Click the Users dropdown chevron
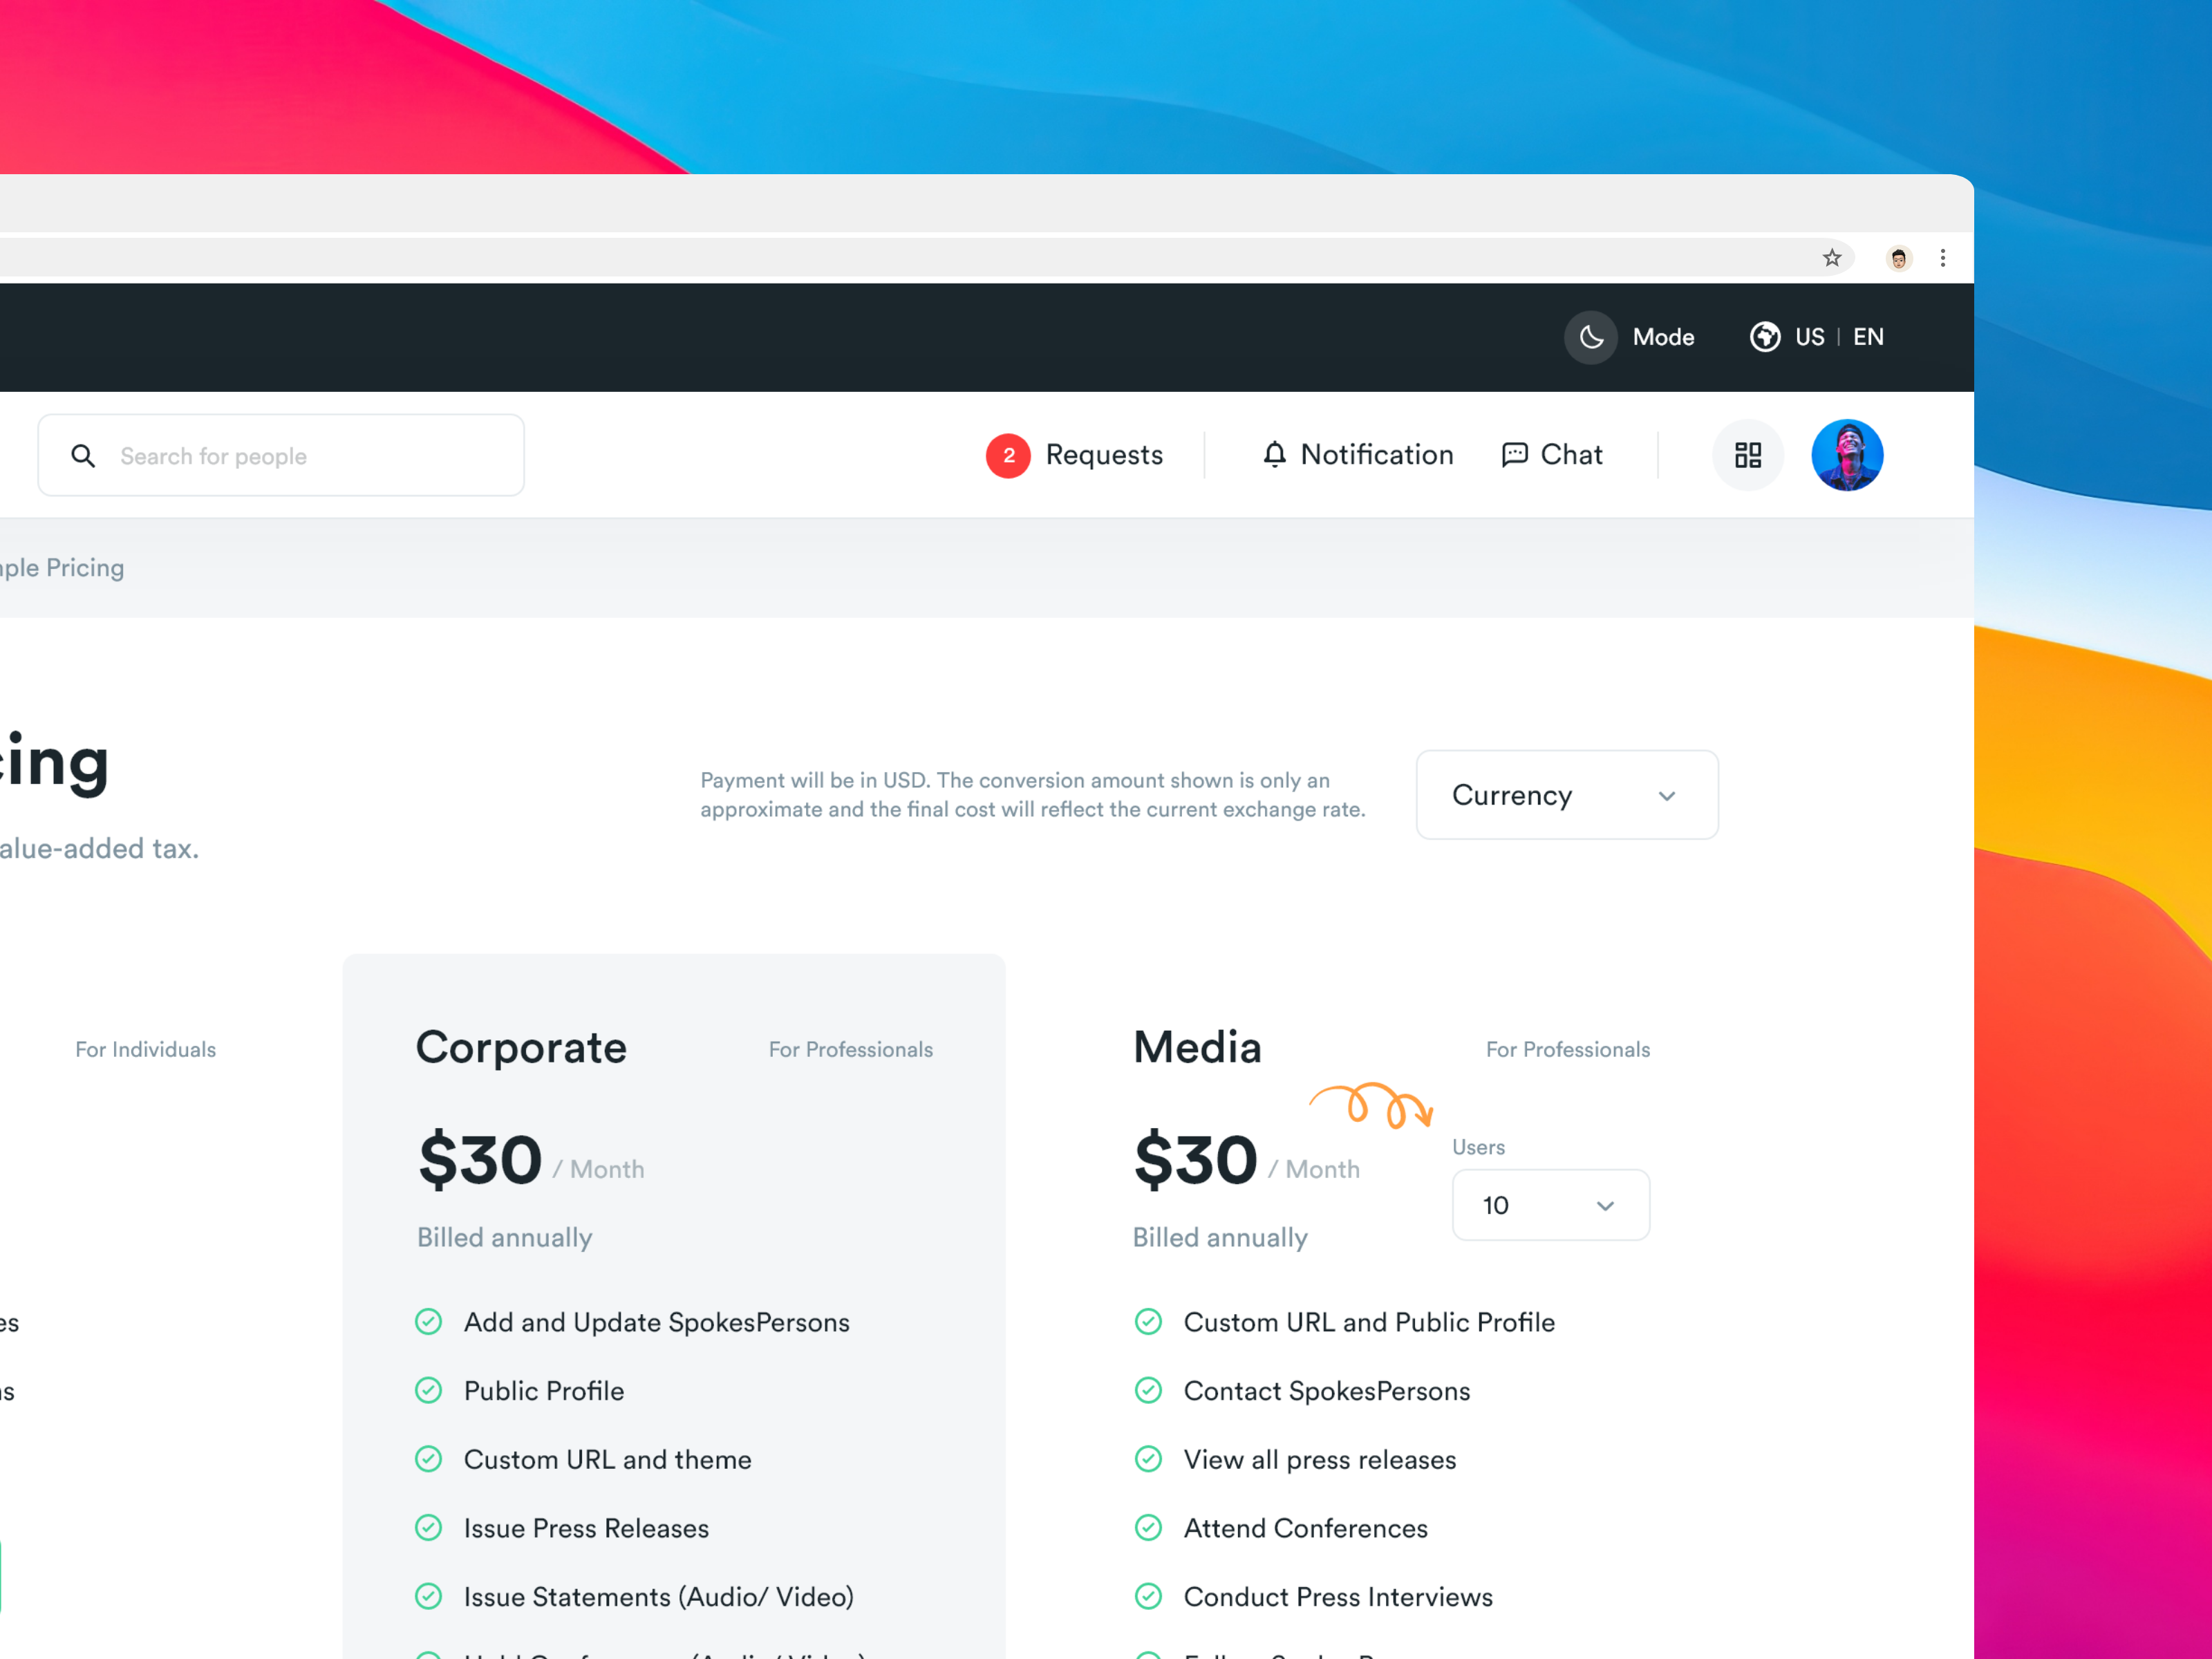 coord(1605,1206)
